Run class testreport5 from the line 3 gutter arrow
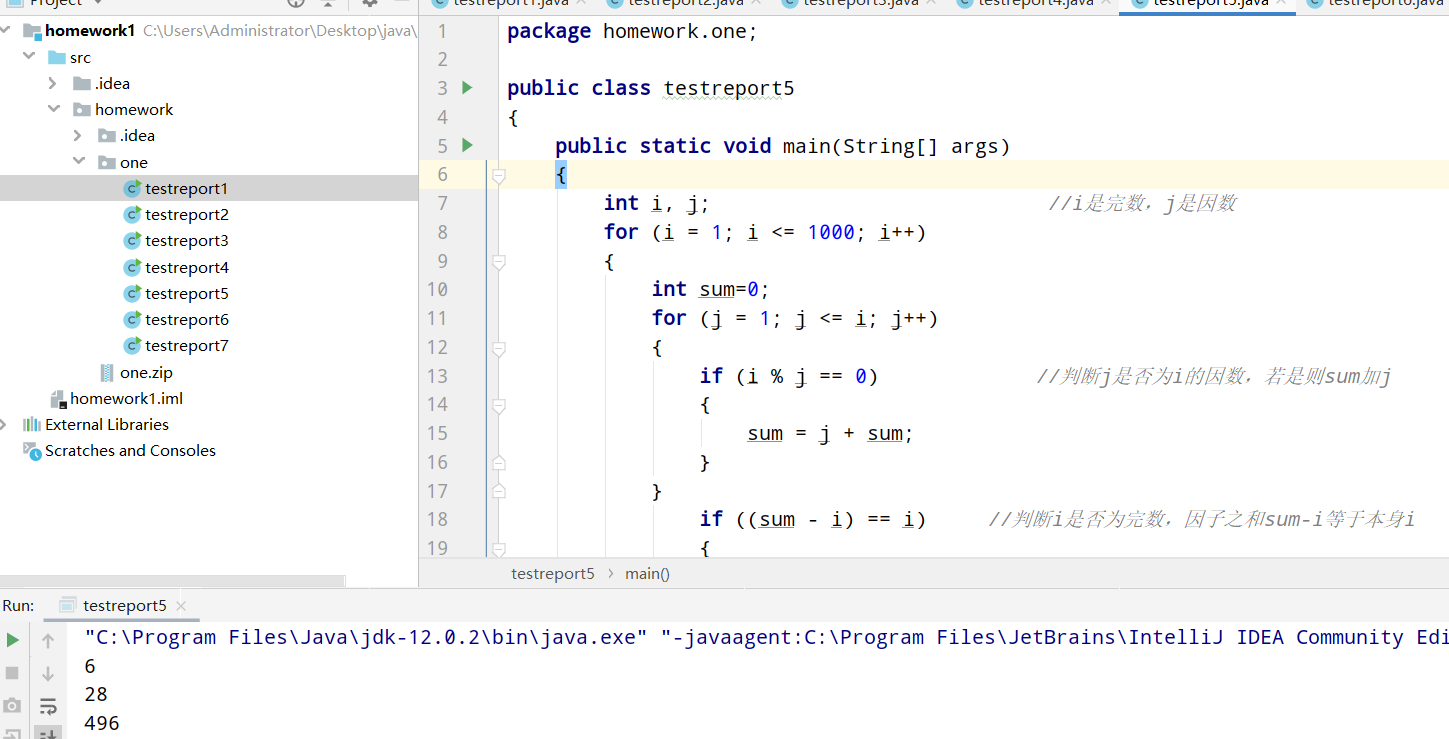The height and width of the screenshot is (739, 1449). pyautogui.click(x=467, y=88)
